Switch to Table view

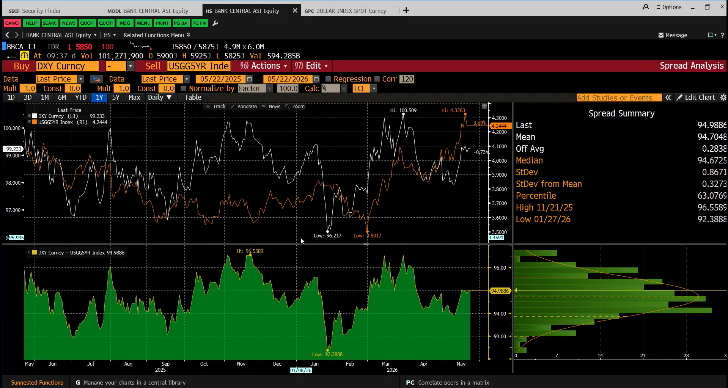pos(193,97)
